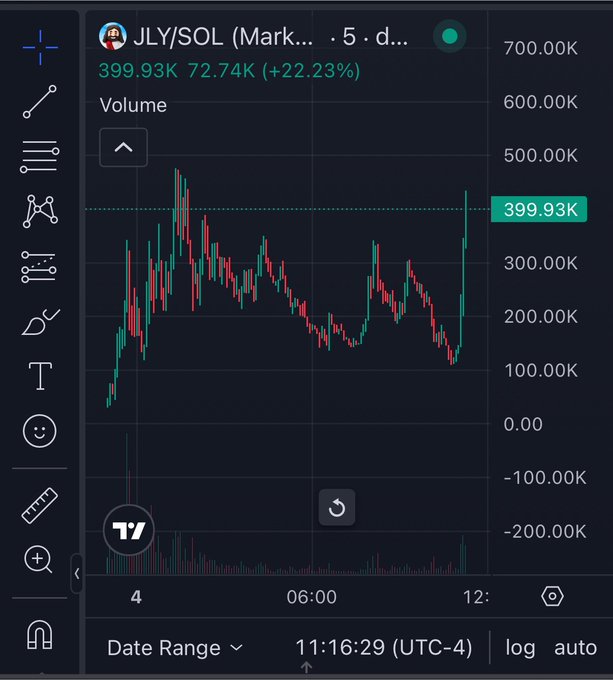Select the crosshair cursor tool
This screenshot has height=680, width=613.
point(40,48)
